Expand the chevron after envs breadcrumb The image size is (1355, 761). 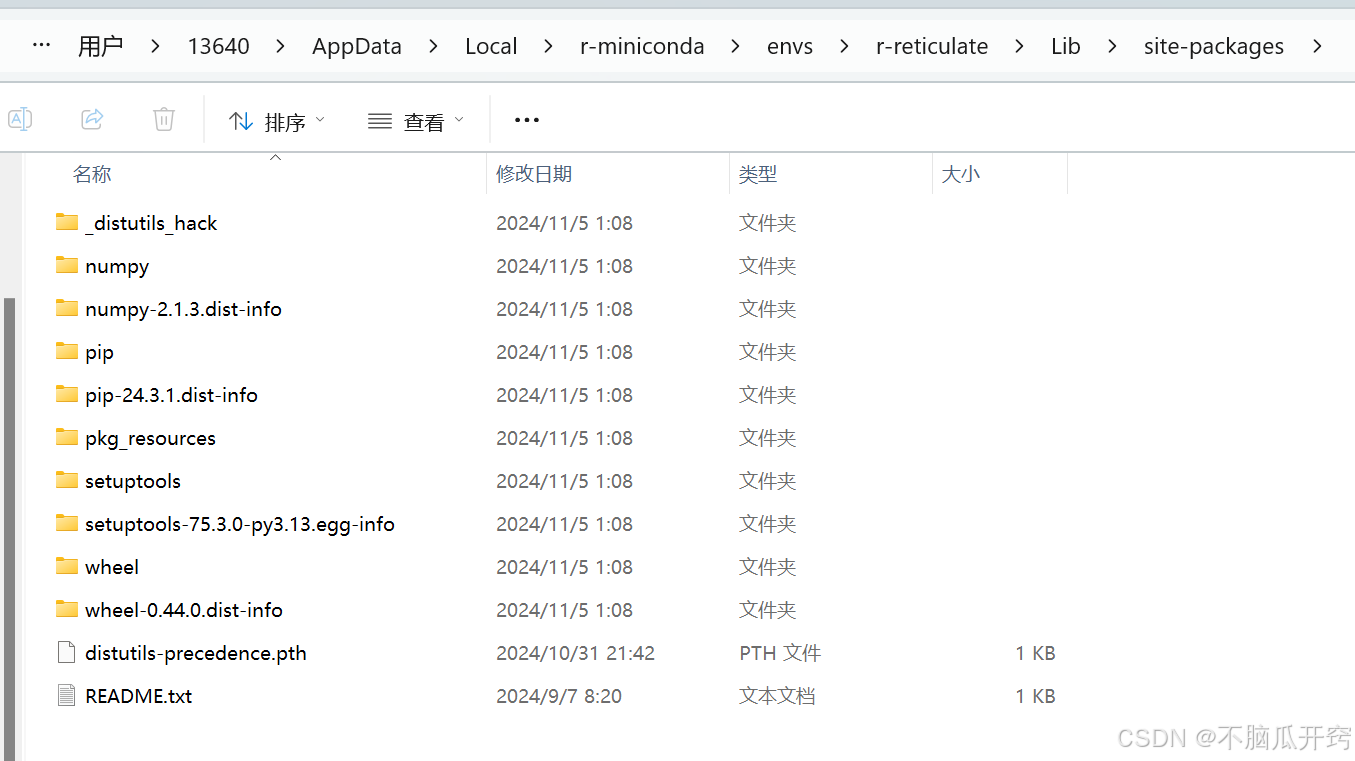[x=845, y=46]
